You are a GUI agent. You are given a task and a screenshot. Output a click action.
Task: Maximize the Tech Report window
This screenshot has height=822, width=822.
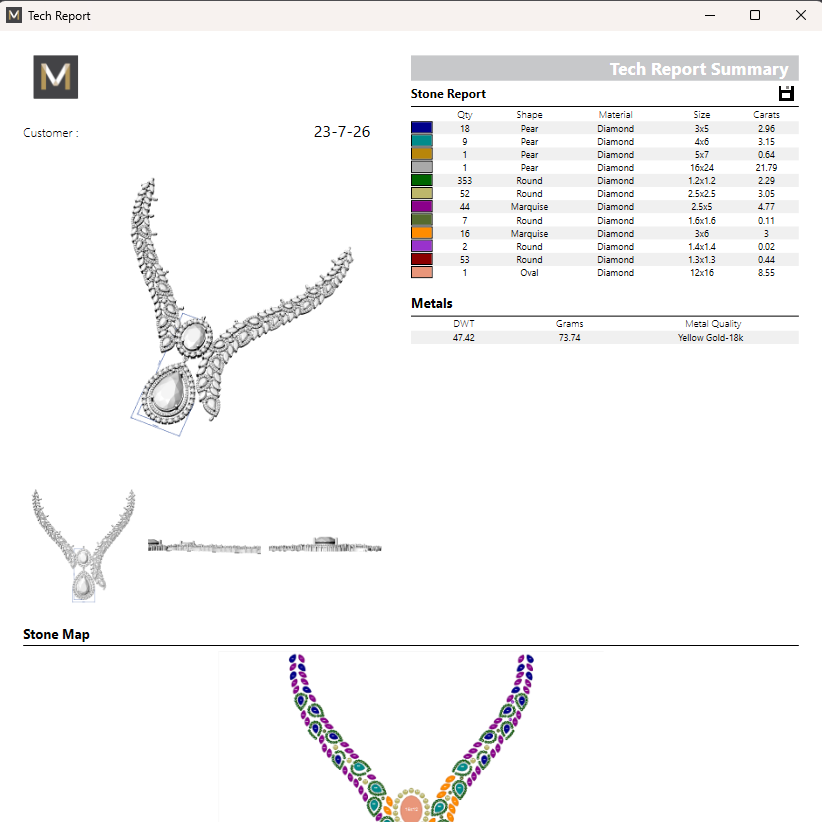[x=755, y=15]
